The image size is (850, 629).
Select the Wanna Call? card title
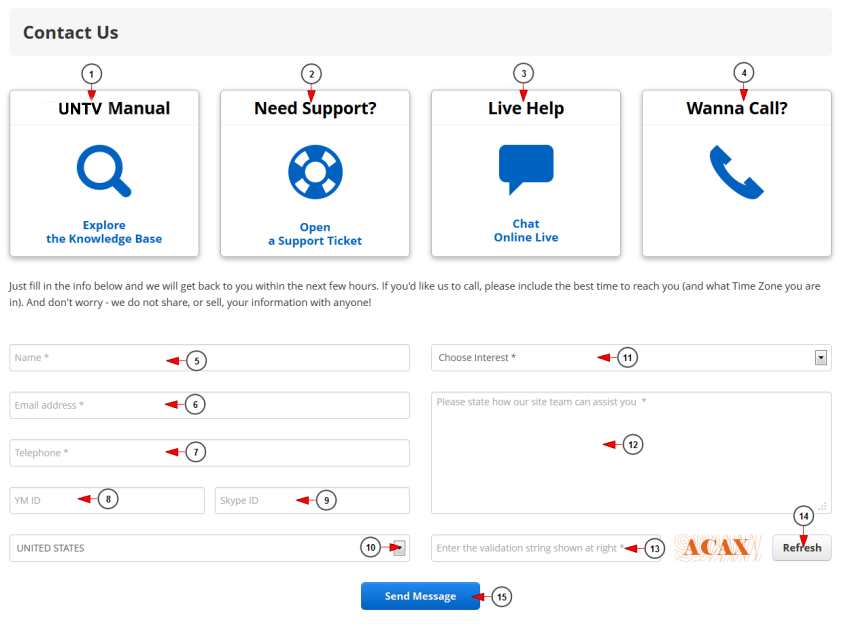736,109
